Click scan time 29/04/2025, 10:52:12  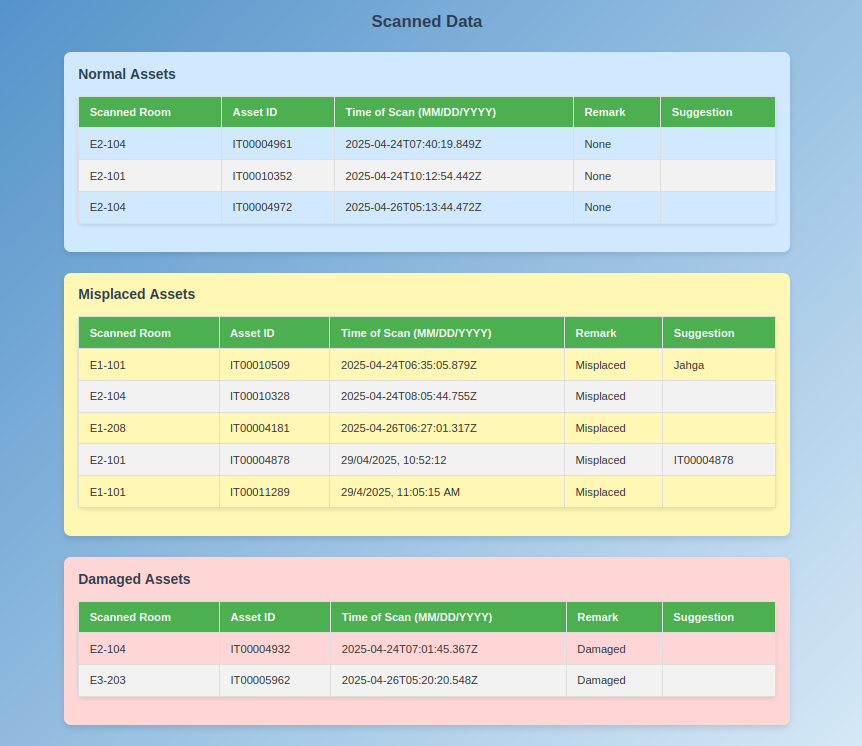point(394,460)
